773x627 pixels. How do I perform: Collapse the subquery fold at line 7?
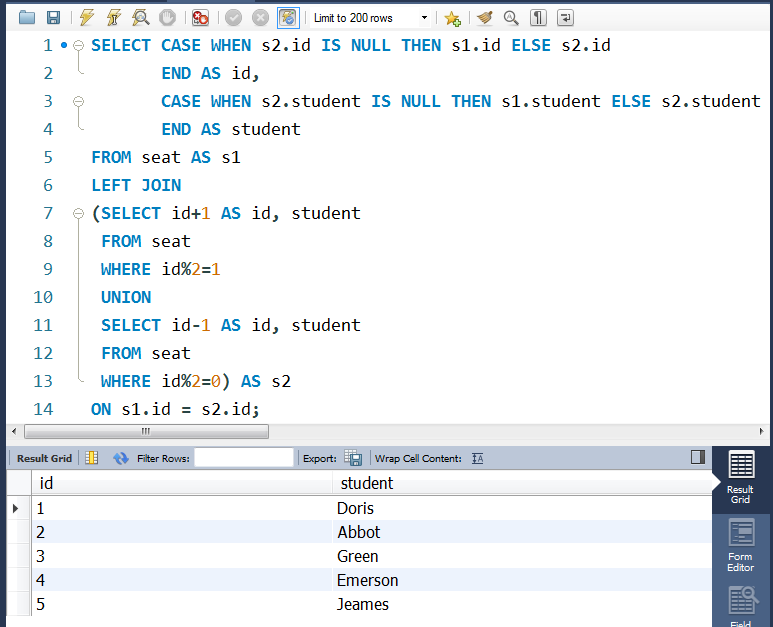[78, 213]
